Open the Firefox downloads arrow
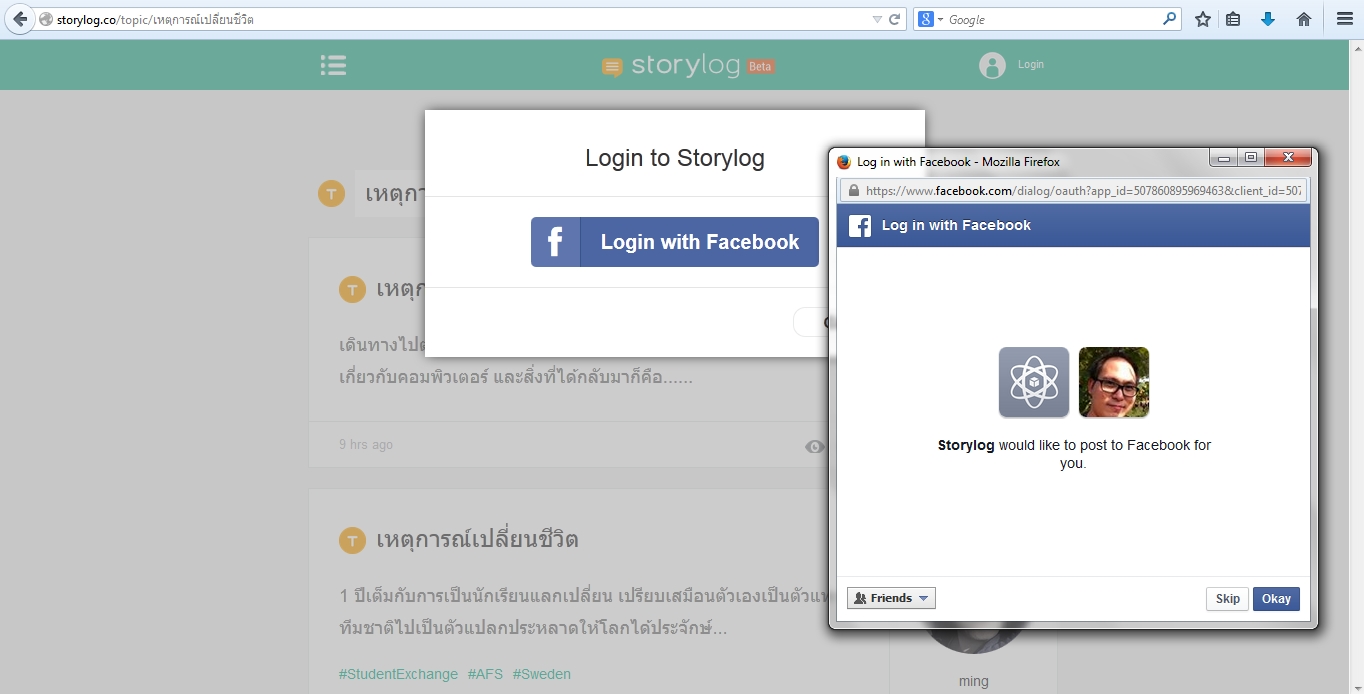Screen dimensions: 1364x694 pyautogui.click(x=1268, y=19)
